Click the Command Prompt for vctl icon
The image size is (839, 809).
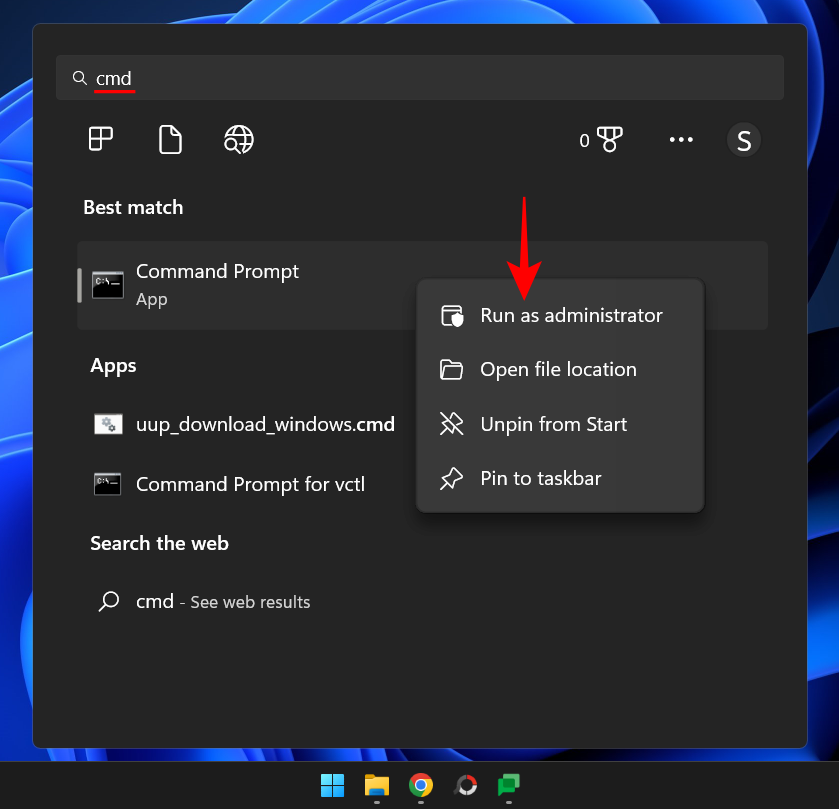click(x=108, y=484)
